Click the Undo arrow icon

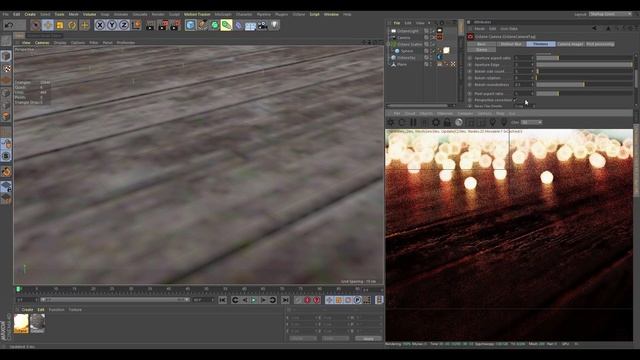(x=9, y=25)
